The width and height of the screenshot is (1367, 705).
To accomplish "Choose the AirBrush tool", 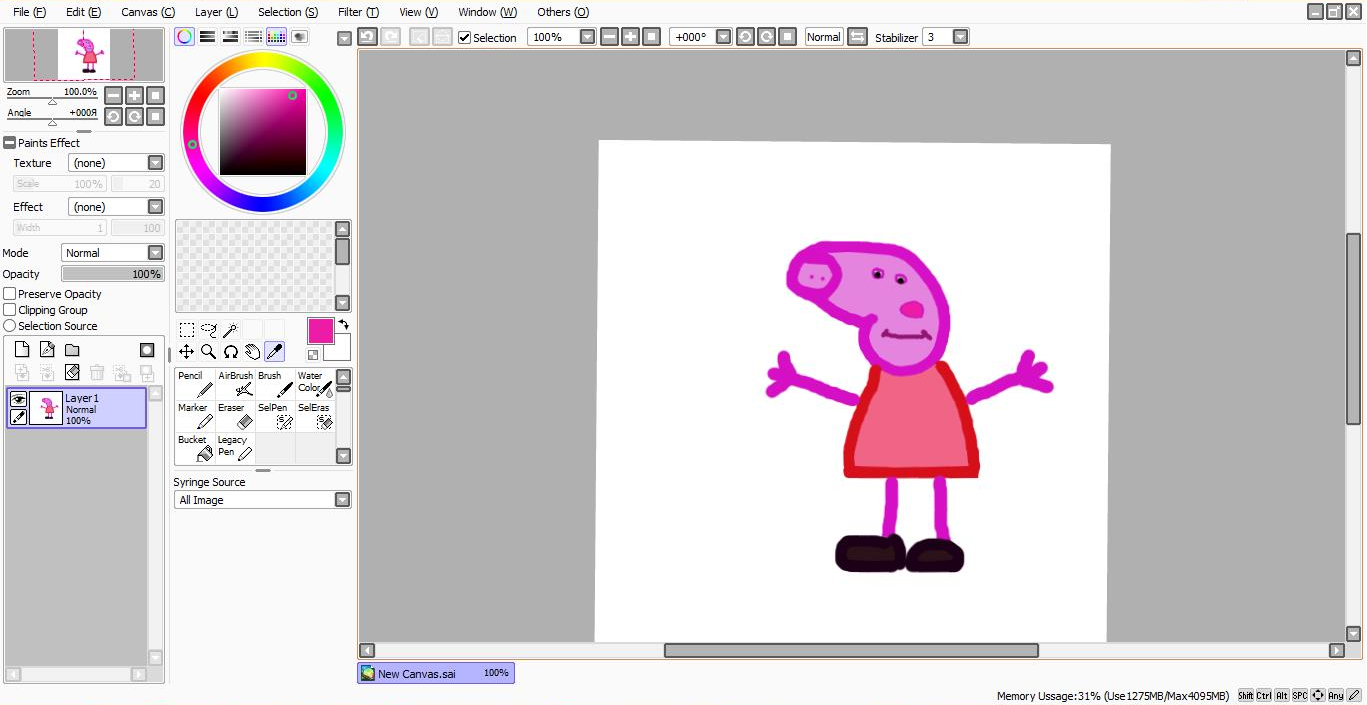I will click(235, 385).
